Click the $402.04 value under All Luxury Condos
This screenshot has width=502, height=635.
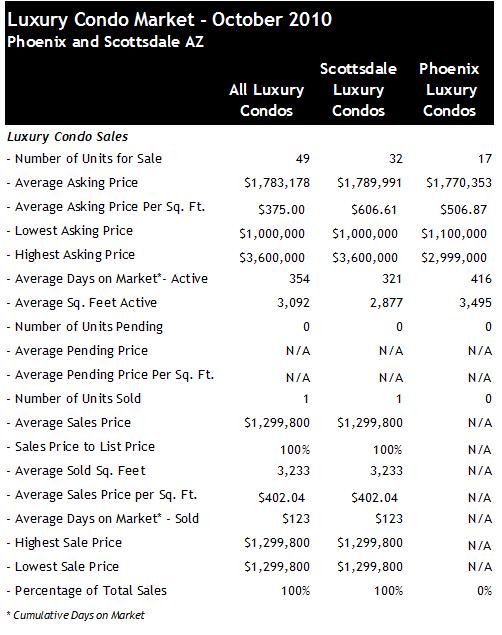click(x=281, y=497)
